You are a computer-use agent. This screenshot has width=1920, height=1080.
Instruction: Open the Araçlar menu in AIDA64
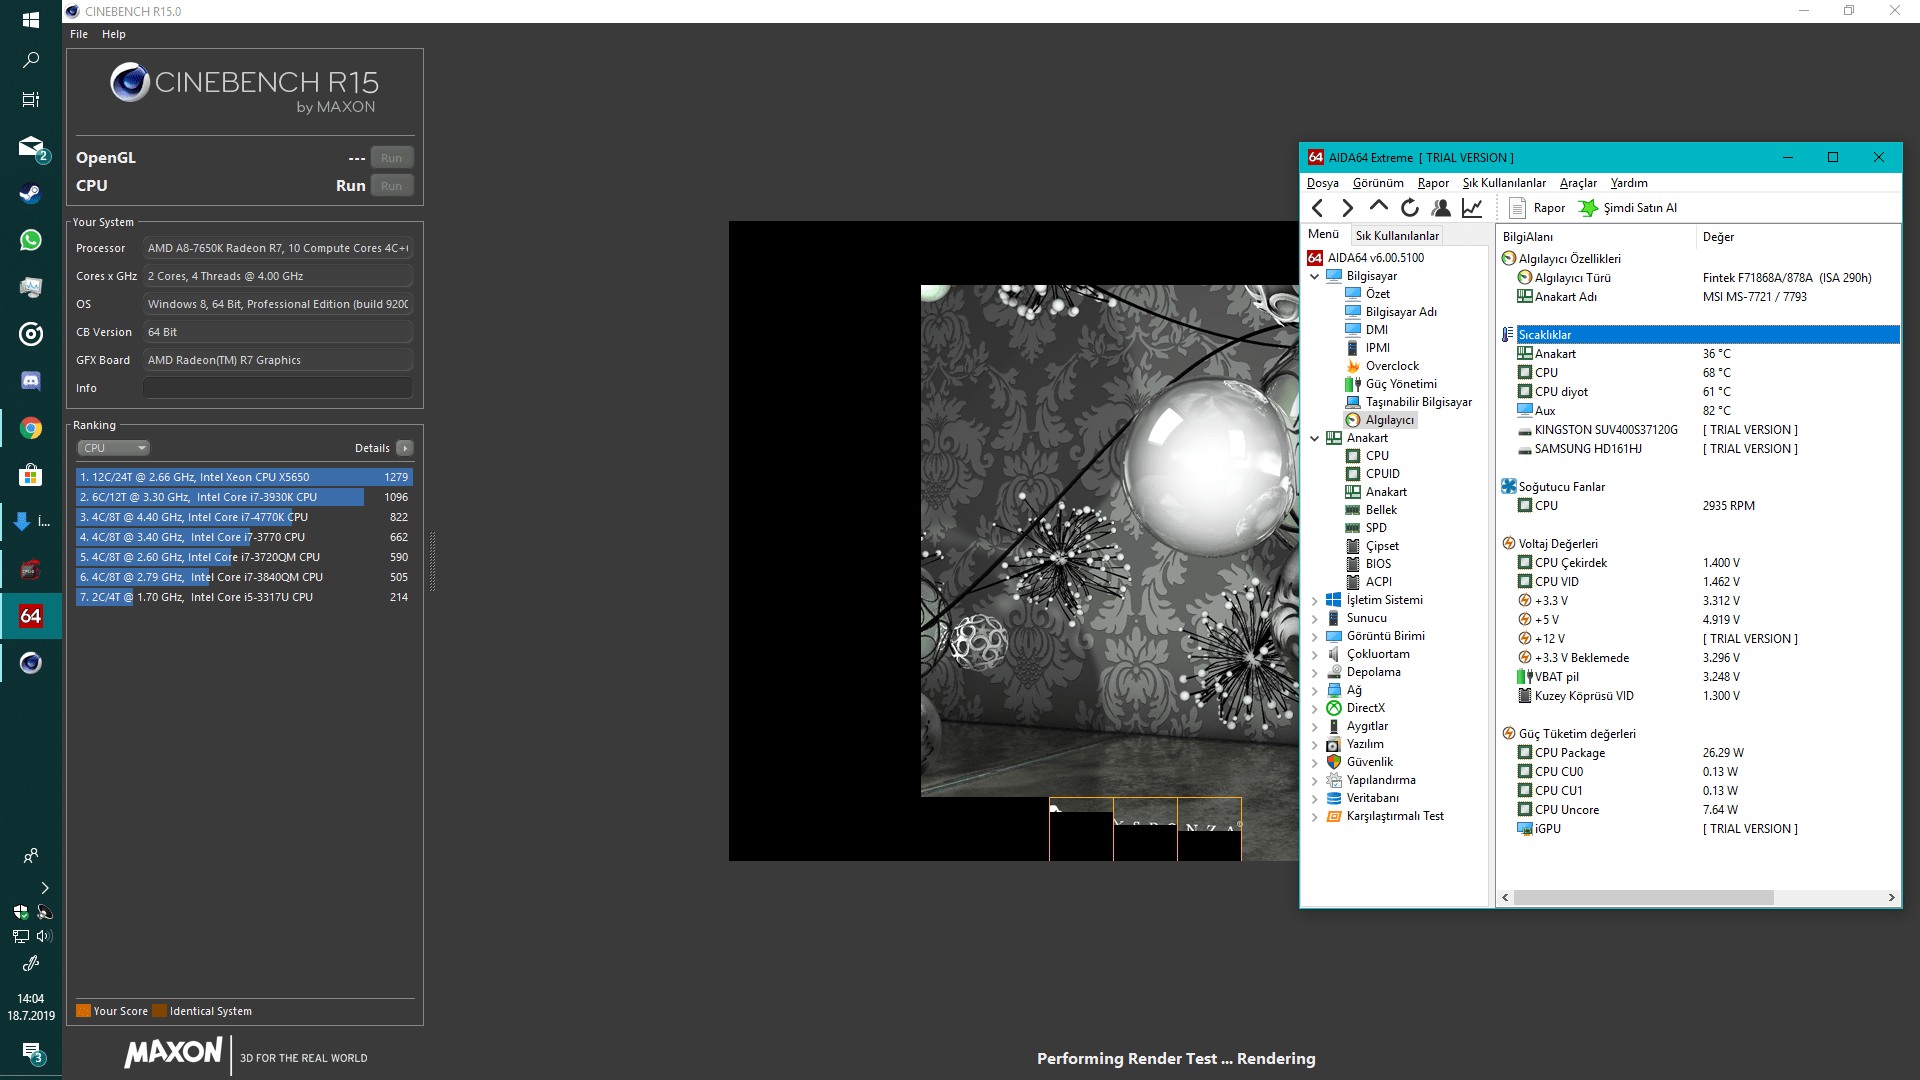1578,183
